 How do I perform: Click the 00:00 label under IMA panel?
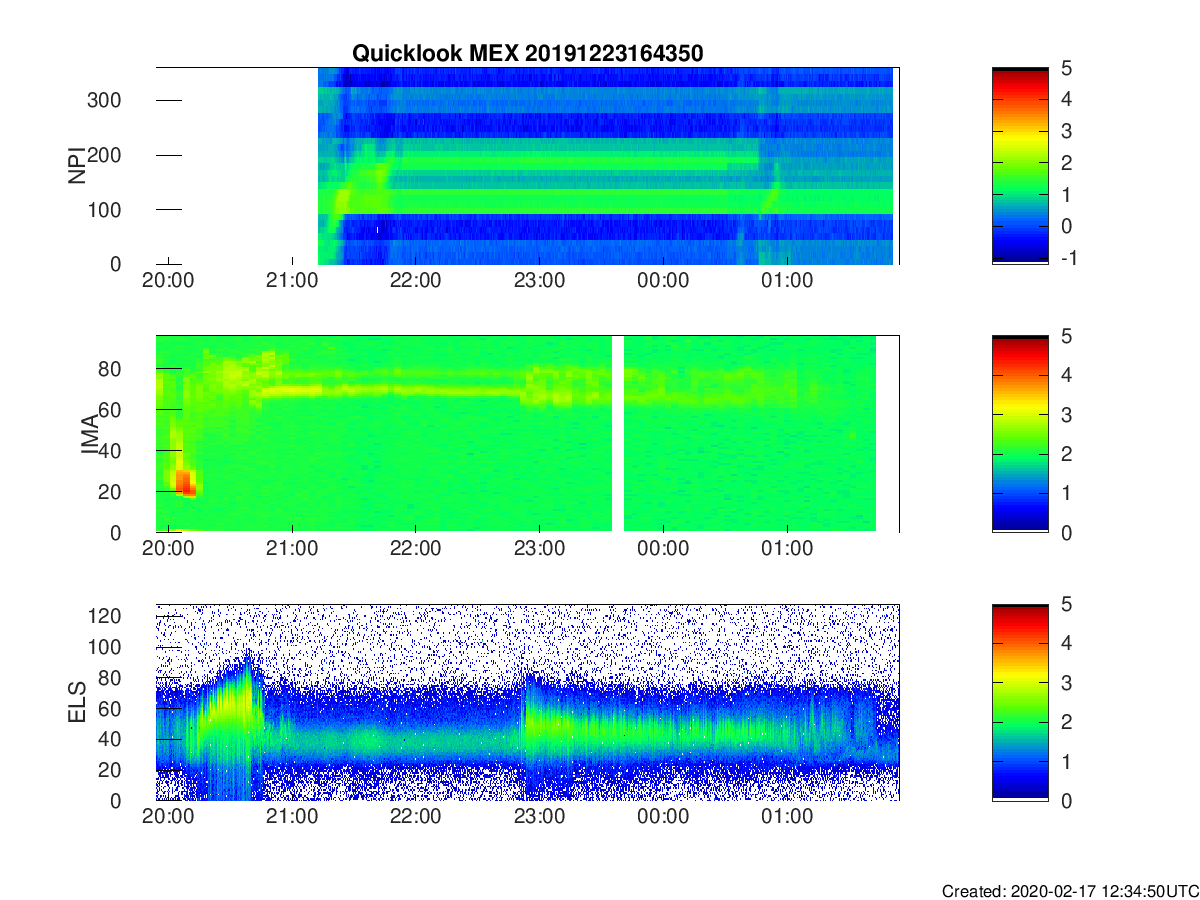pyautogui.click(x=664, y=548)
